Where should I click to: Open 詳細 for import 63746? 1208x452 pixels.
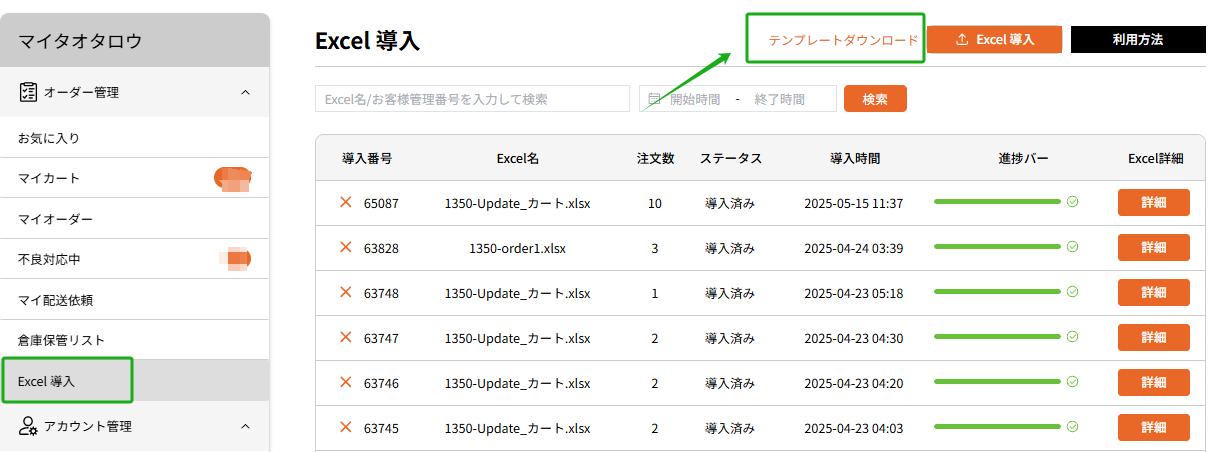click(x=1153, y=382)
